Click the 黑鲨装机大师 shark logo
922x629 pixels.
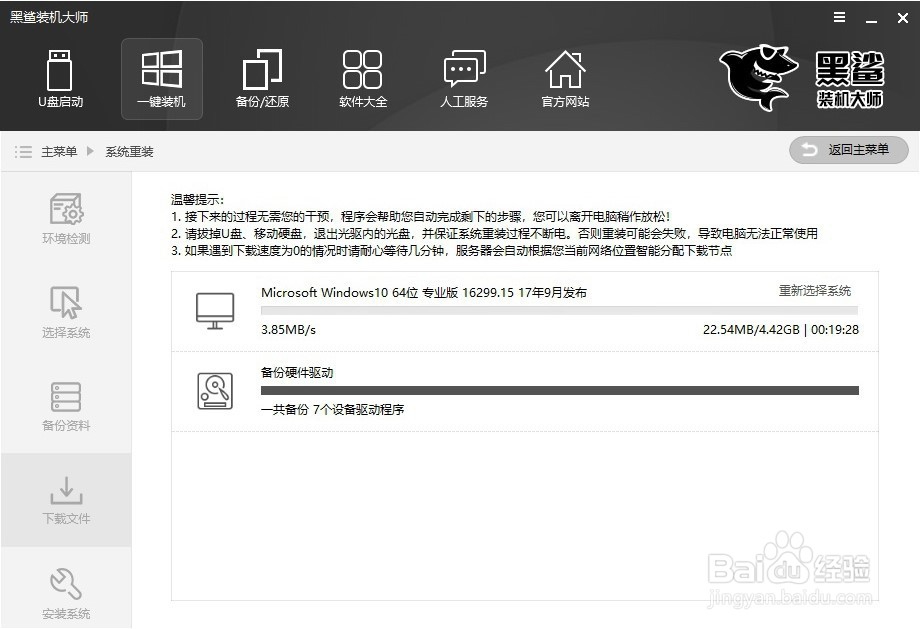click(x=757, y=75)
